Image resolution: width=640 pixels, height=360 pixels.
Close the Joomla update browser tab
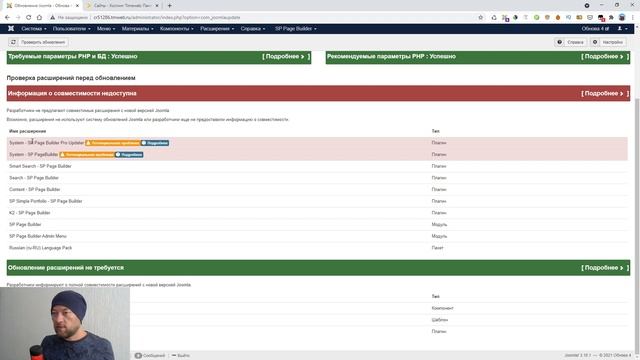(77, 6)
